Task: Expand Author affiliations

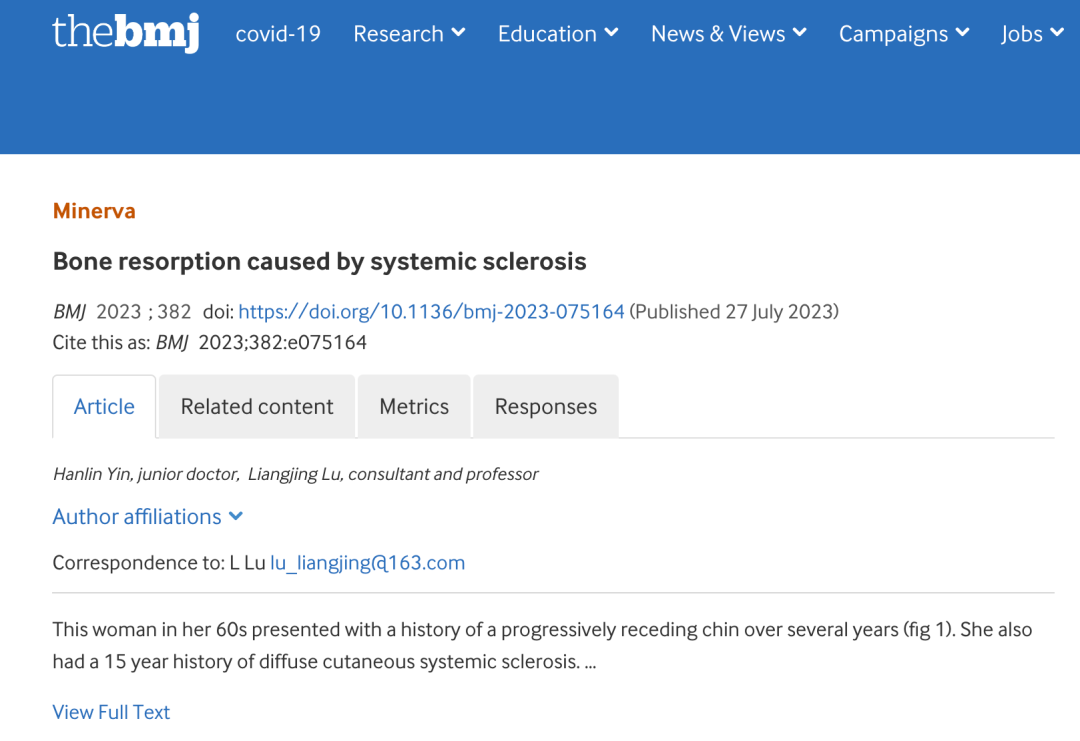Action: pos(147,516)
